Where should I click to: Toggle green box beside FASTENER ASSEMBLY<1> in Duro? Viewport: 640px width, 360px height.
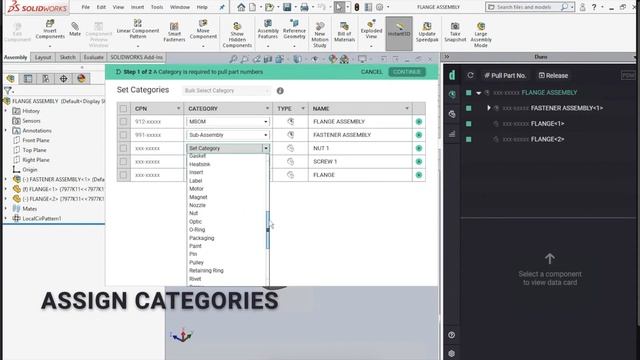(469, 108)
